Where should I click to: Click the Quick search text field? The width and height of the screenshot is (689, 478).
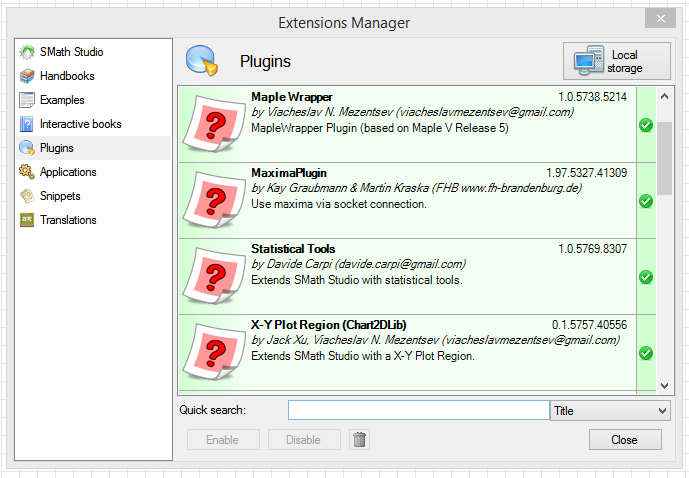tap(418, 411)
